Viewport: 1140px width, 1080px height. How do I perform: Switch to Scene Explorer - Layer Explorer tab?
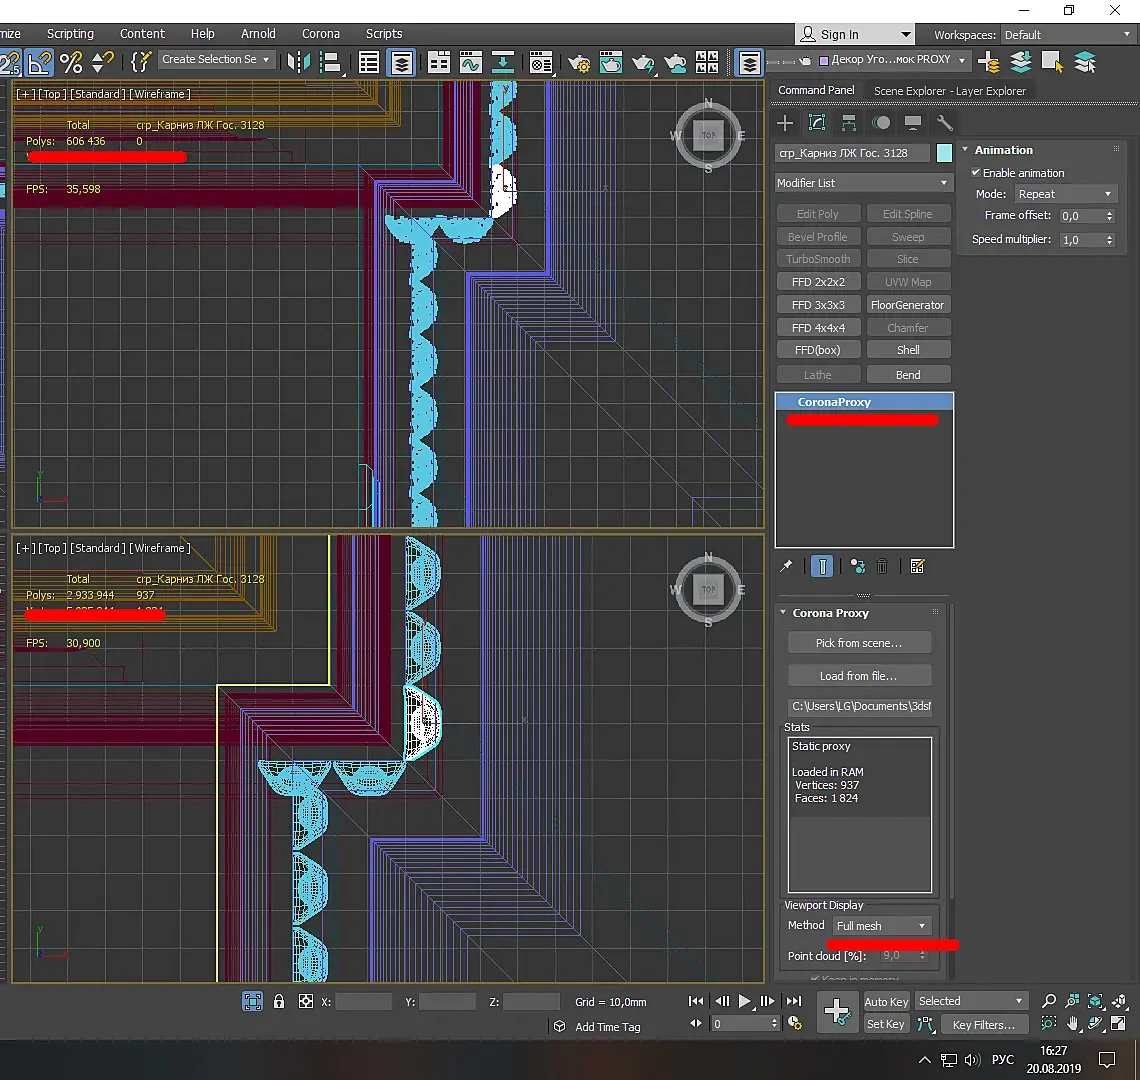[x=949, y=91]
